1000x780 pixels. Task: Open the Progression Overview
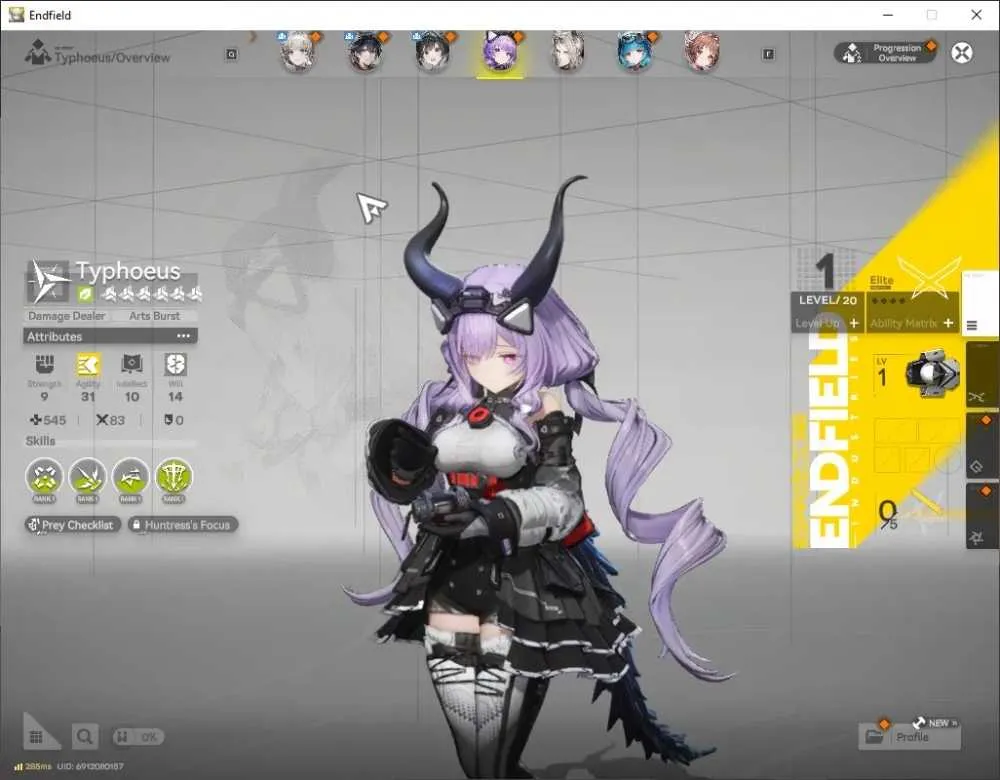point(885,53)
